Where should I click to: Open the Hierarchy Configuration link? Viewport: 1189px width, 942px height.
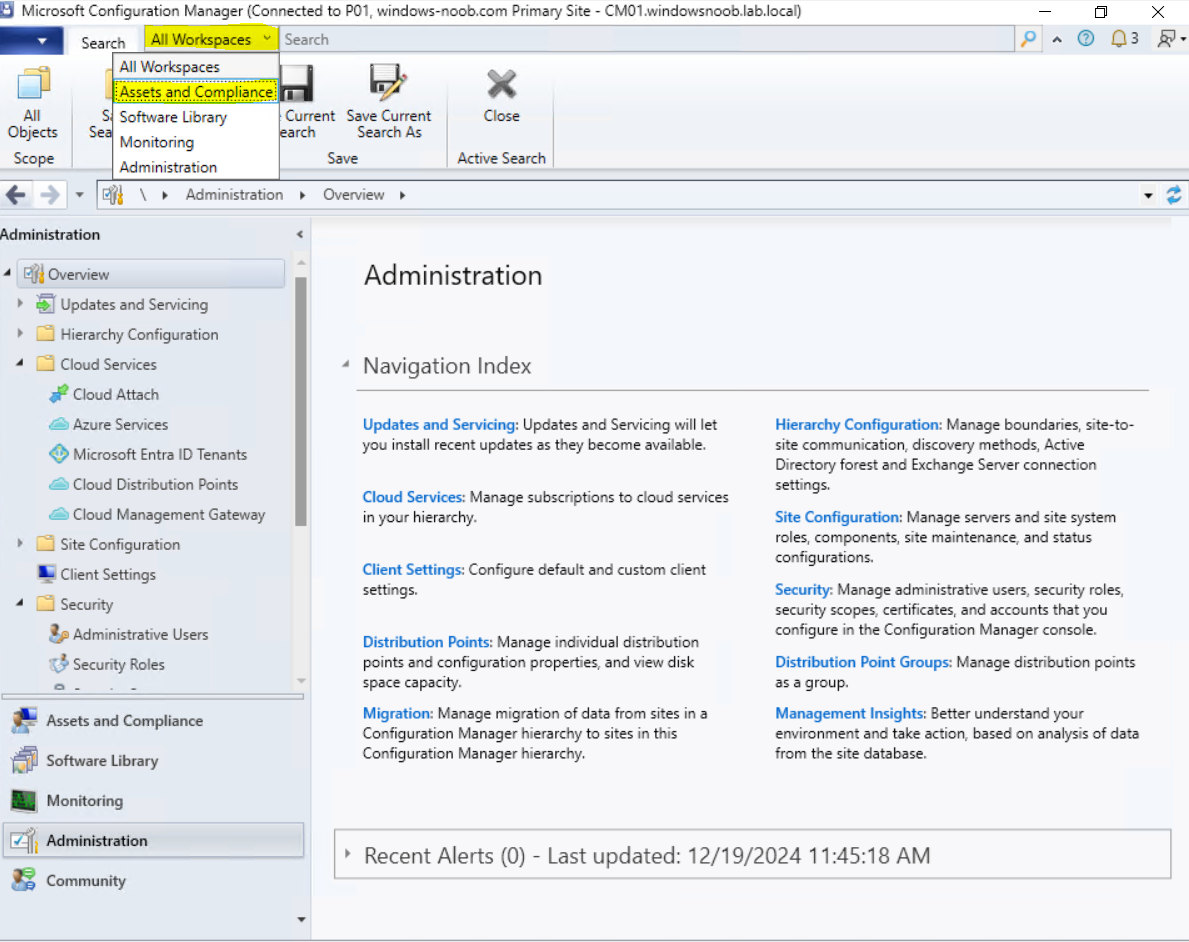pyautogui.click(x=858, y=425)
